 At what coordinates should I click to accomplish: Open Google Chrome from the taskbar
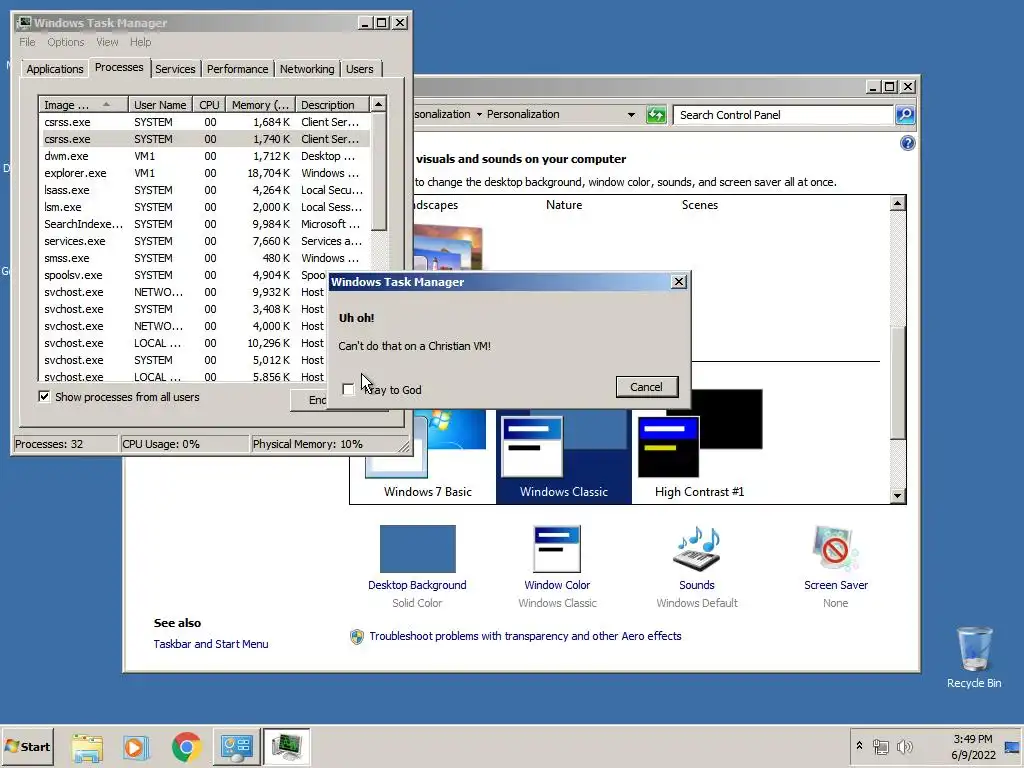coord(186,747)
